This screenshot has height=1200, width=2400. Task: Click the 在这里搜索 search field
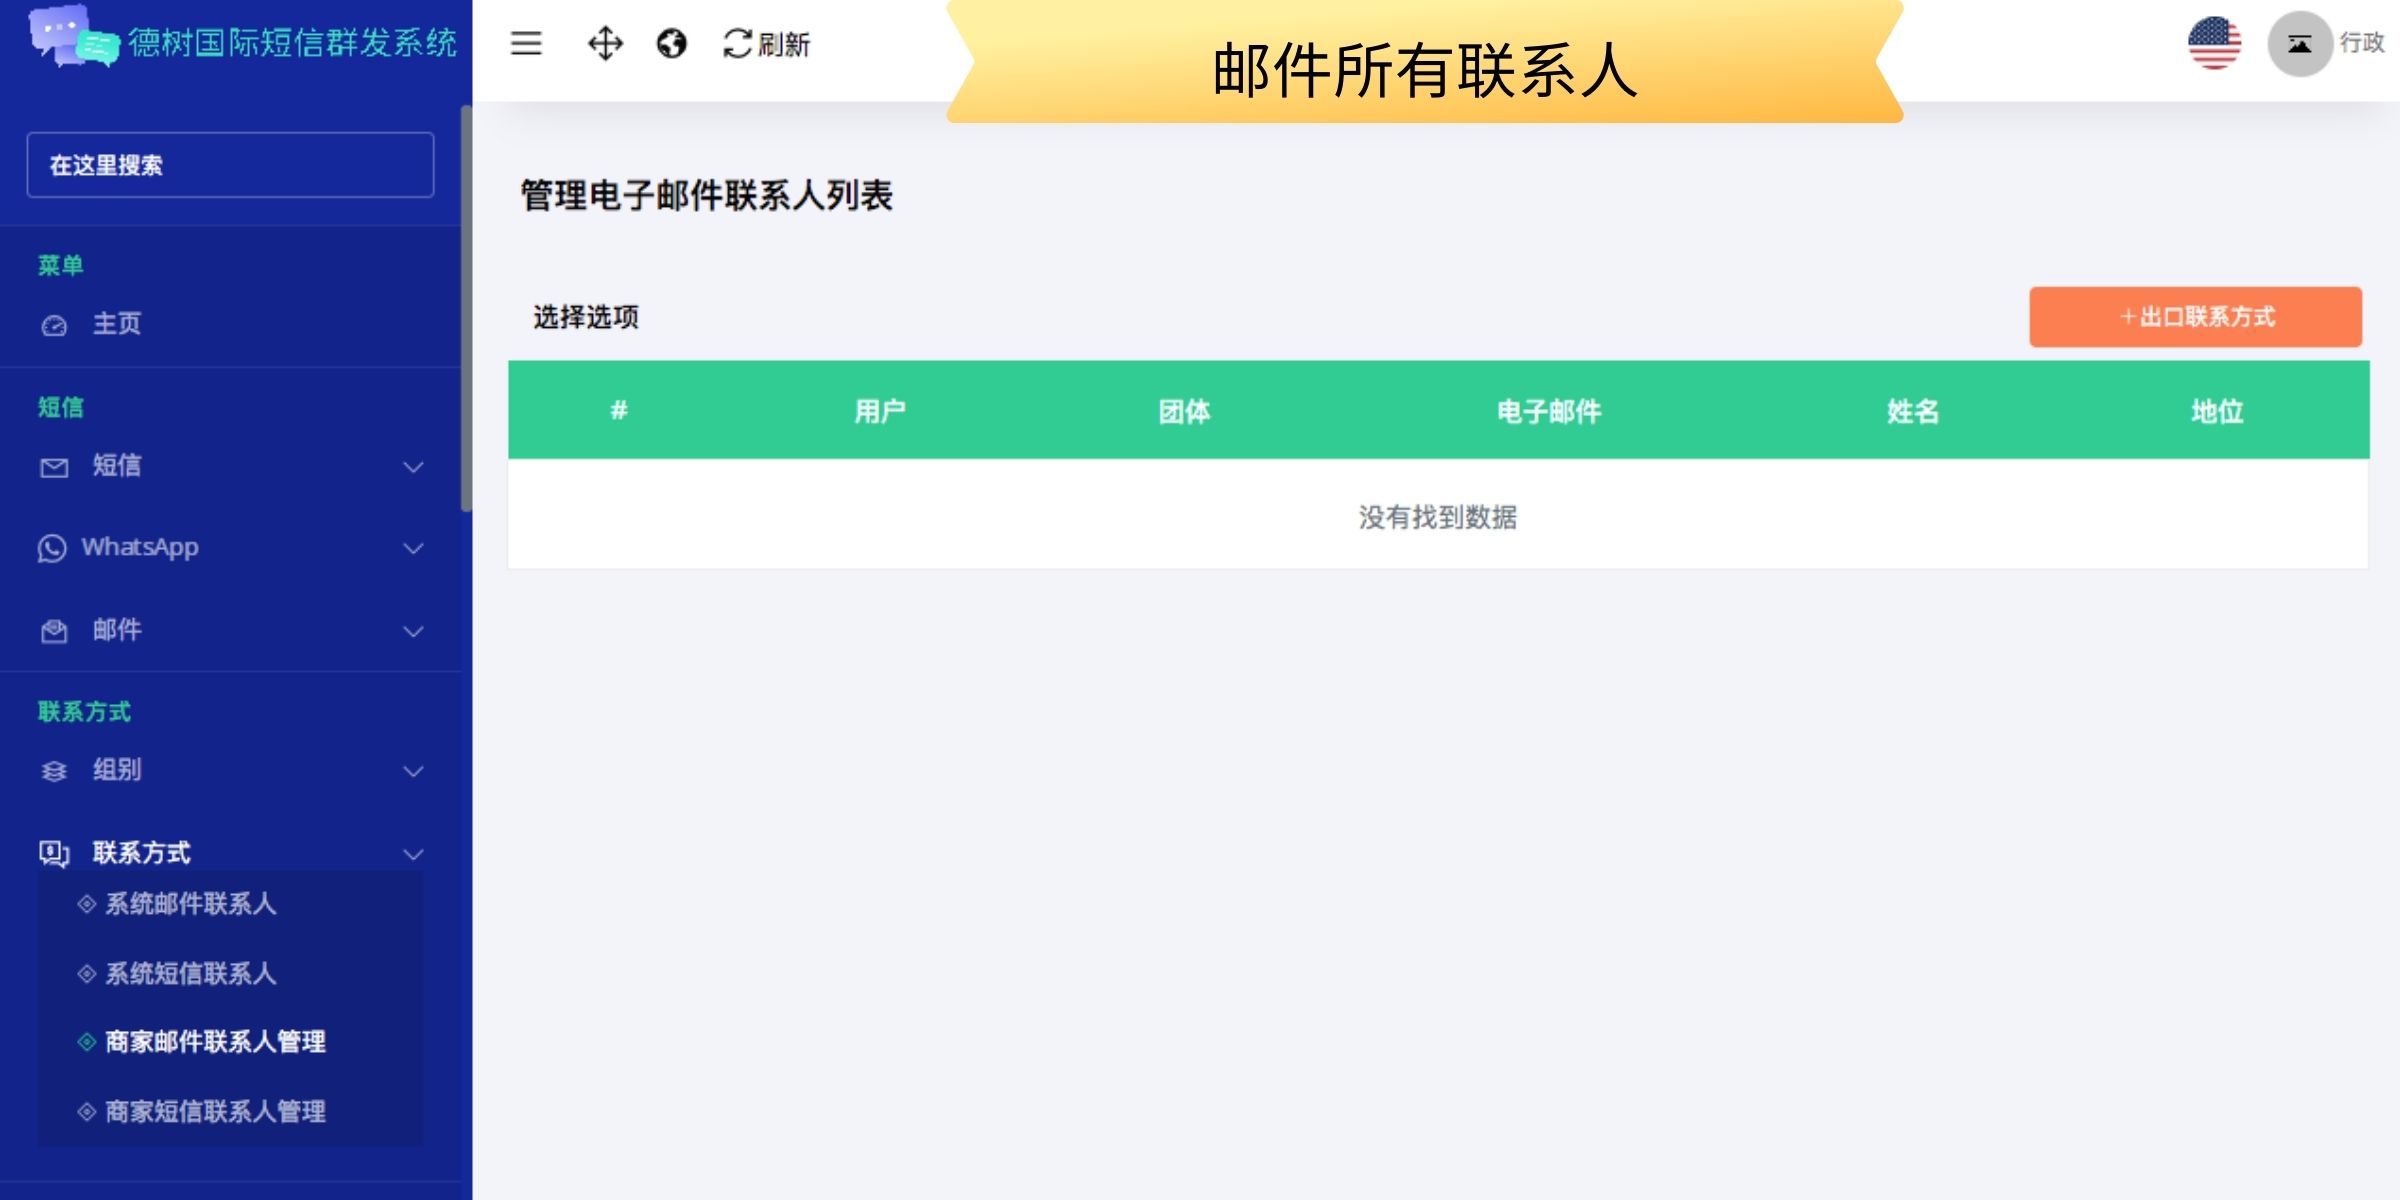point(230,165)
